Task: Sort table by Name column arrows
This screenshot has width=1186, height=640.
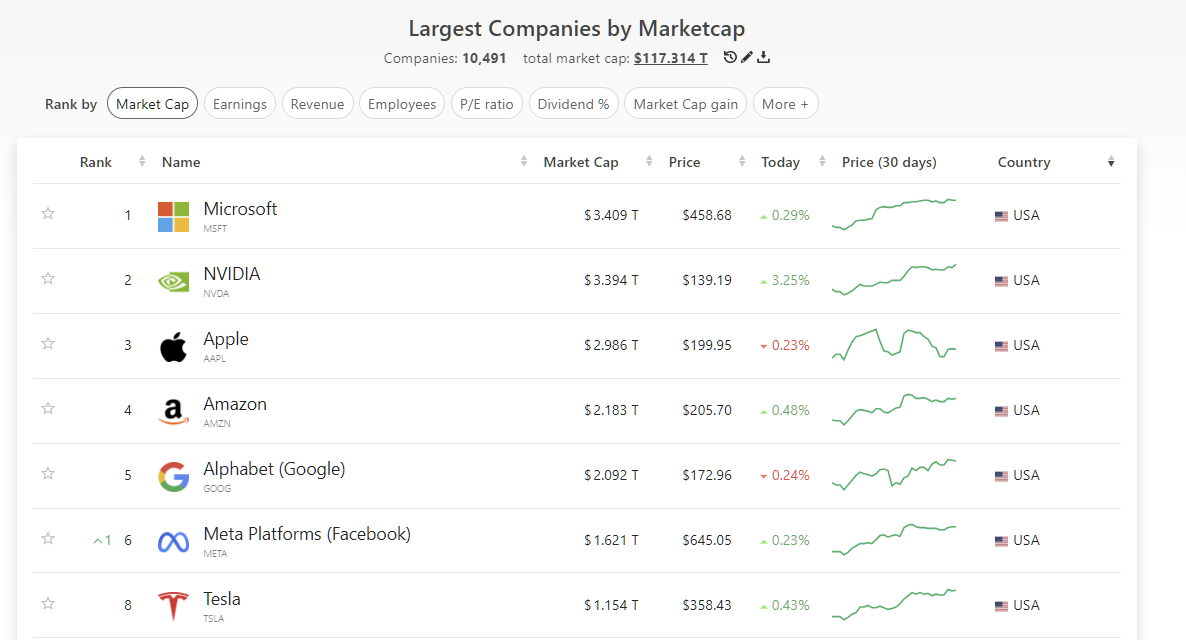Action: click(x=523, y=161)
